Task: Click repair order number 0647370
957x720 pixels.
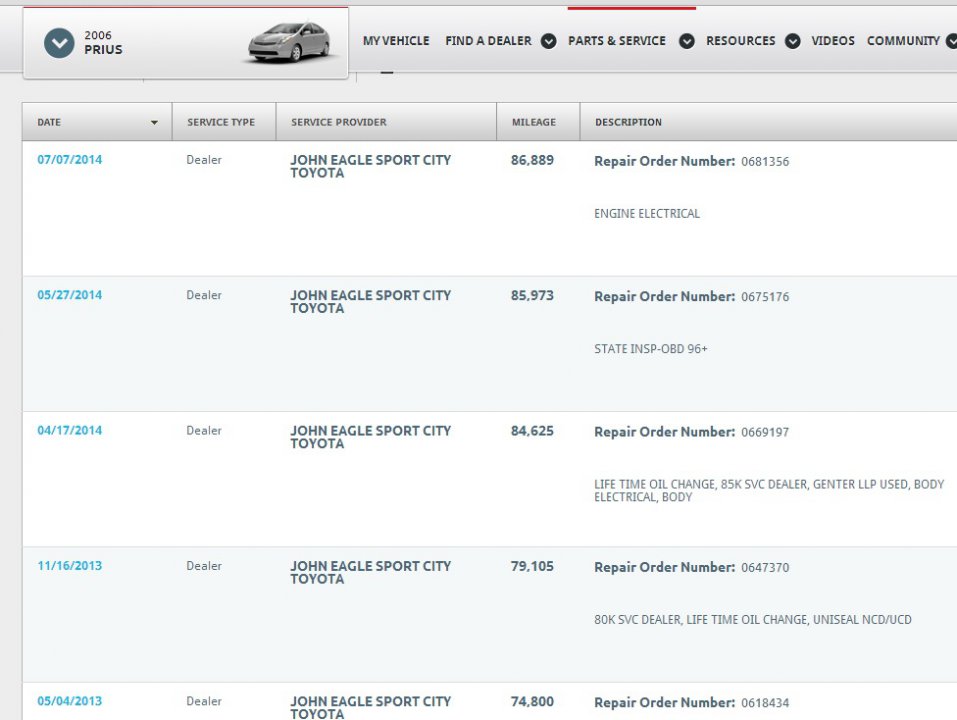Action: tap(765, 568)
